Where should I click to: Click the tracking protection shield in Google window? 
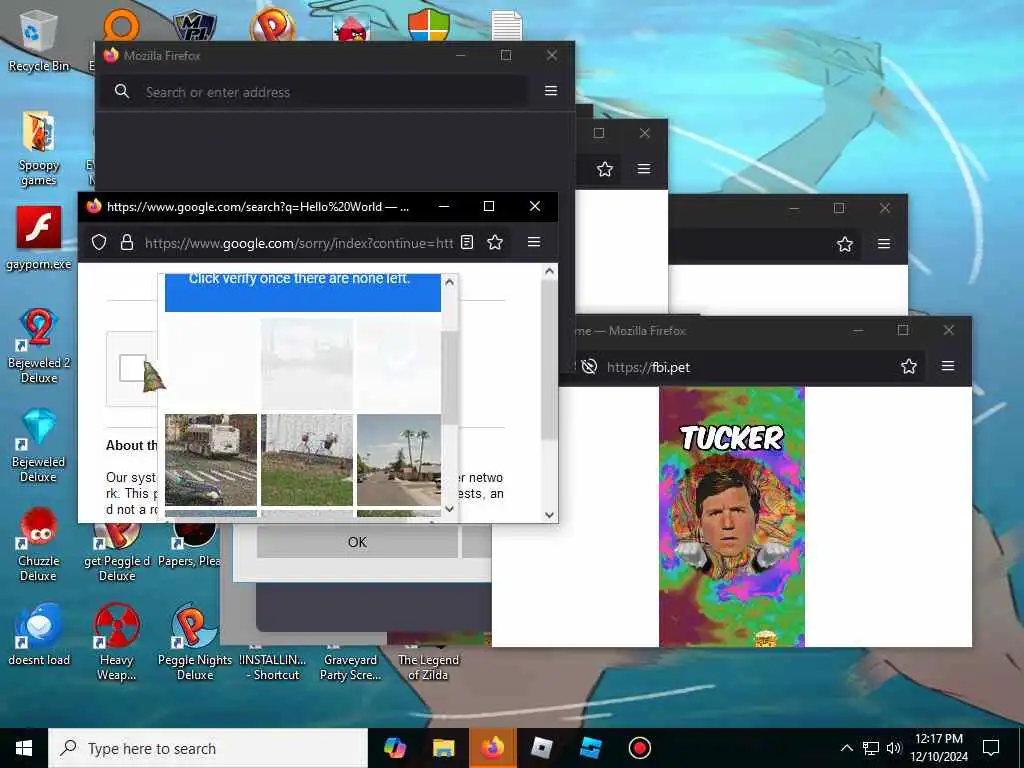pyautogui.click(x=99, y=242)
